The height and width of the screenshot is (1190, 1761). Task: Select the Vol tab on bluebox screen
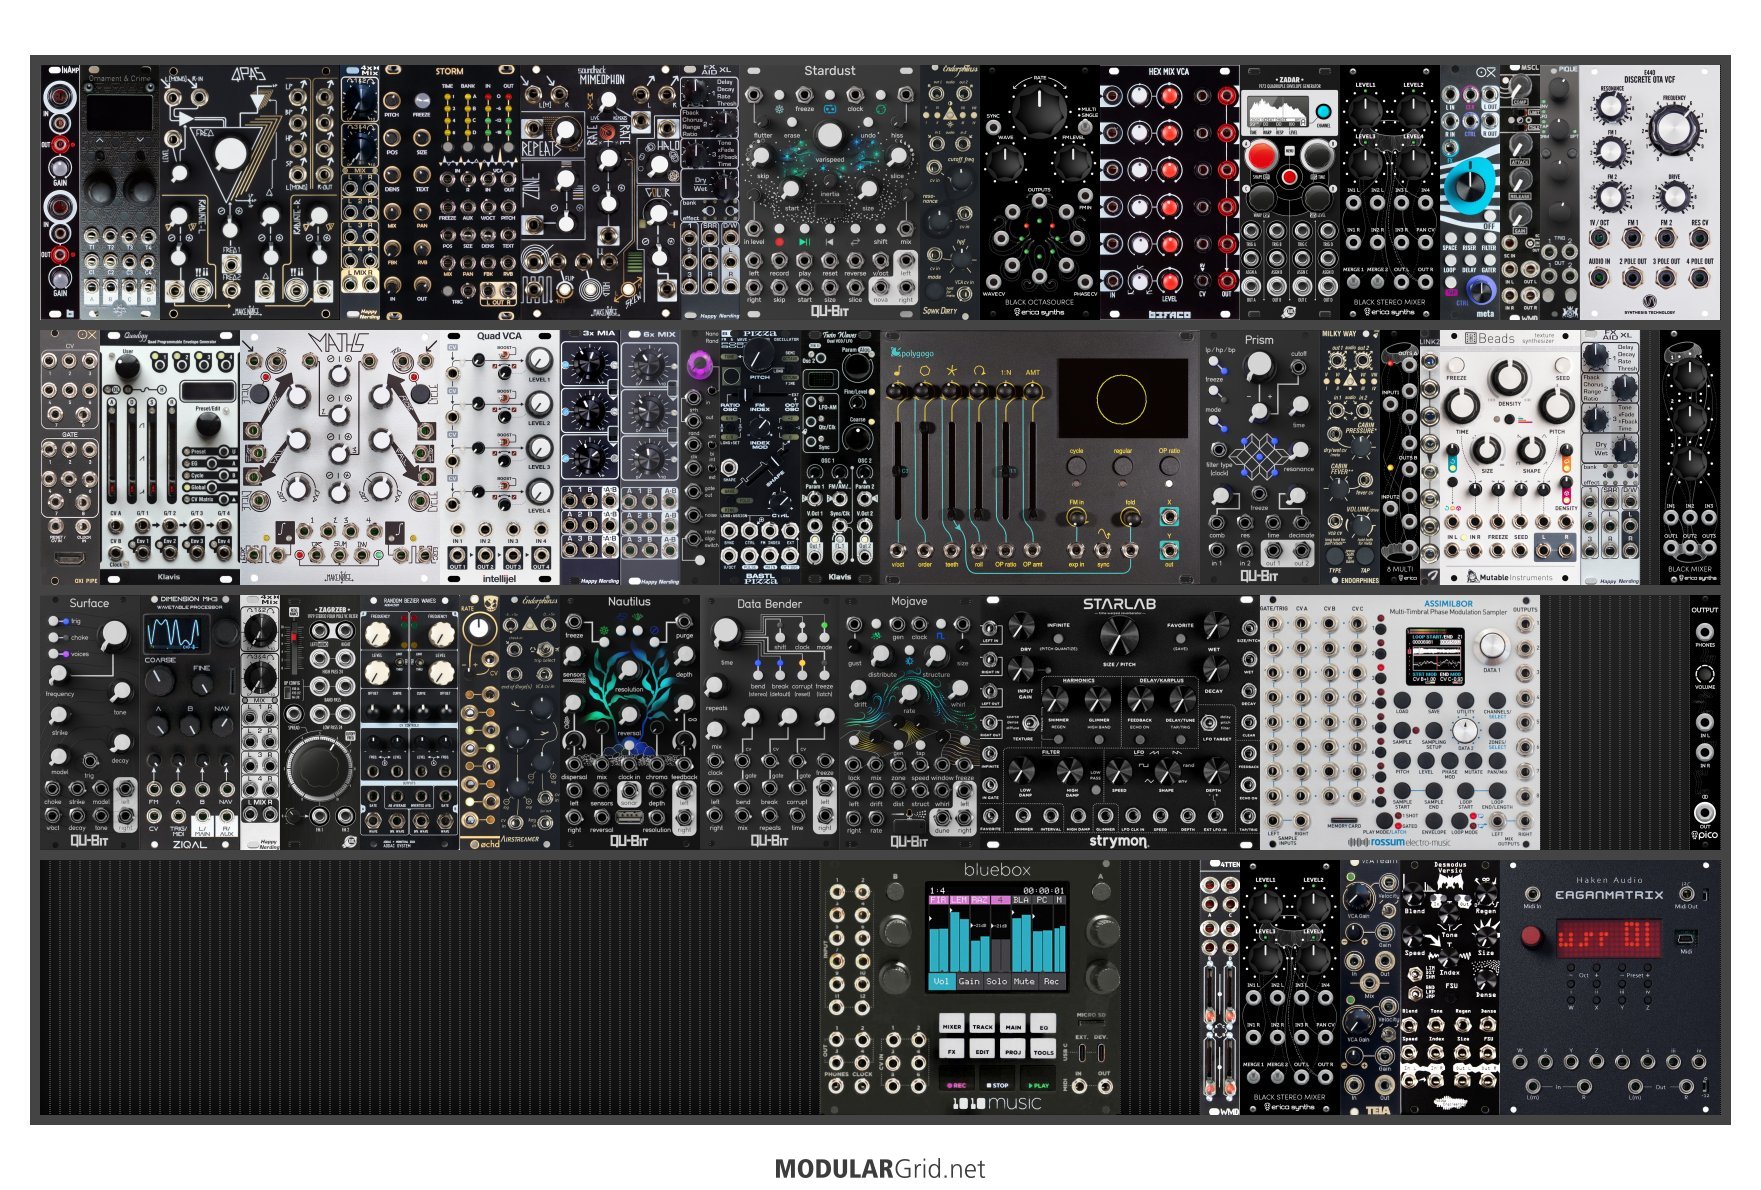(941, 981)
